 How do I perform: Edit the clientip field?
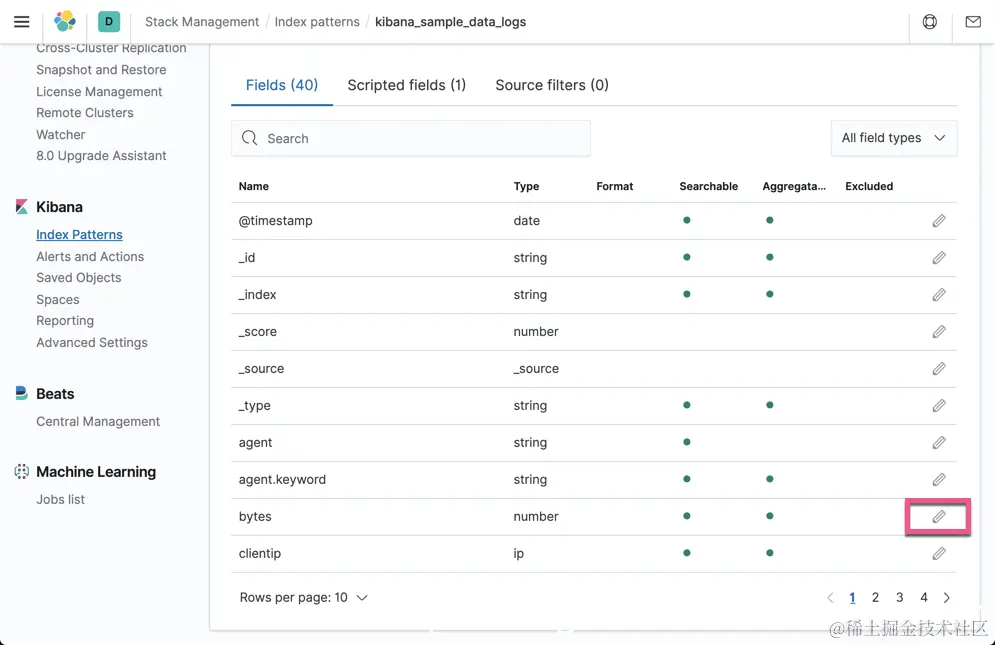coord(939,553)
